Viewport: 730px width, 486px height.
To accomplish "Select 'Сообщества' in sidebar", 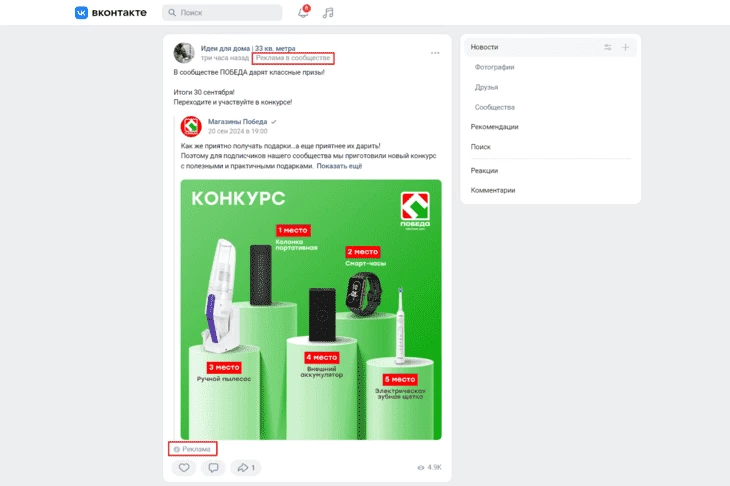I will click(x=494, y=107).
